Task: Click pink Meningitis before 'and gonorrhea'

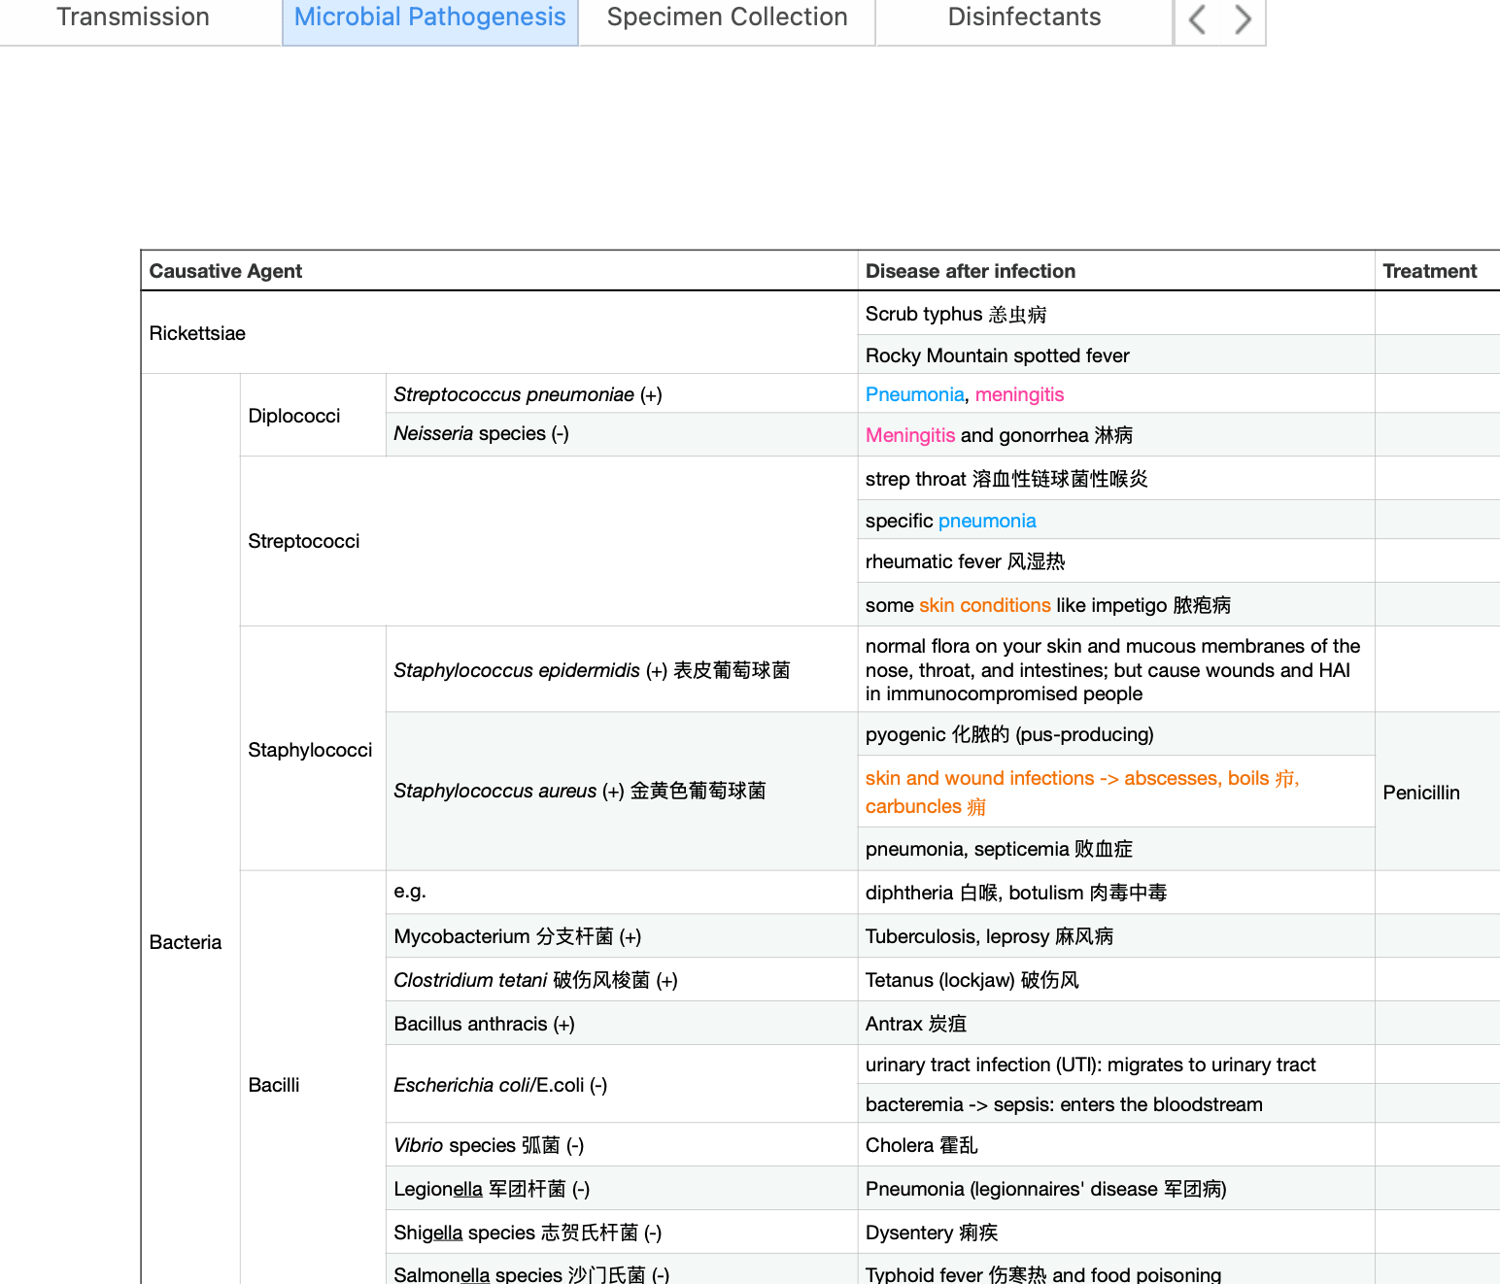Action: pos(910,435)
